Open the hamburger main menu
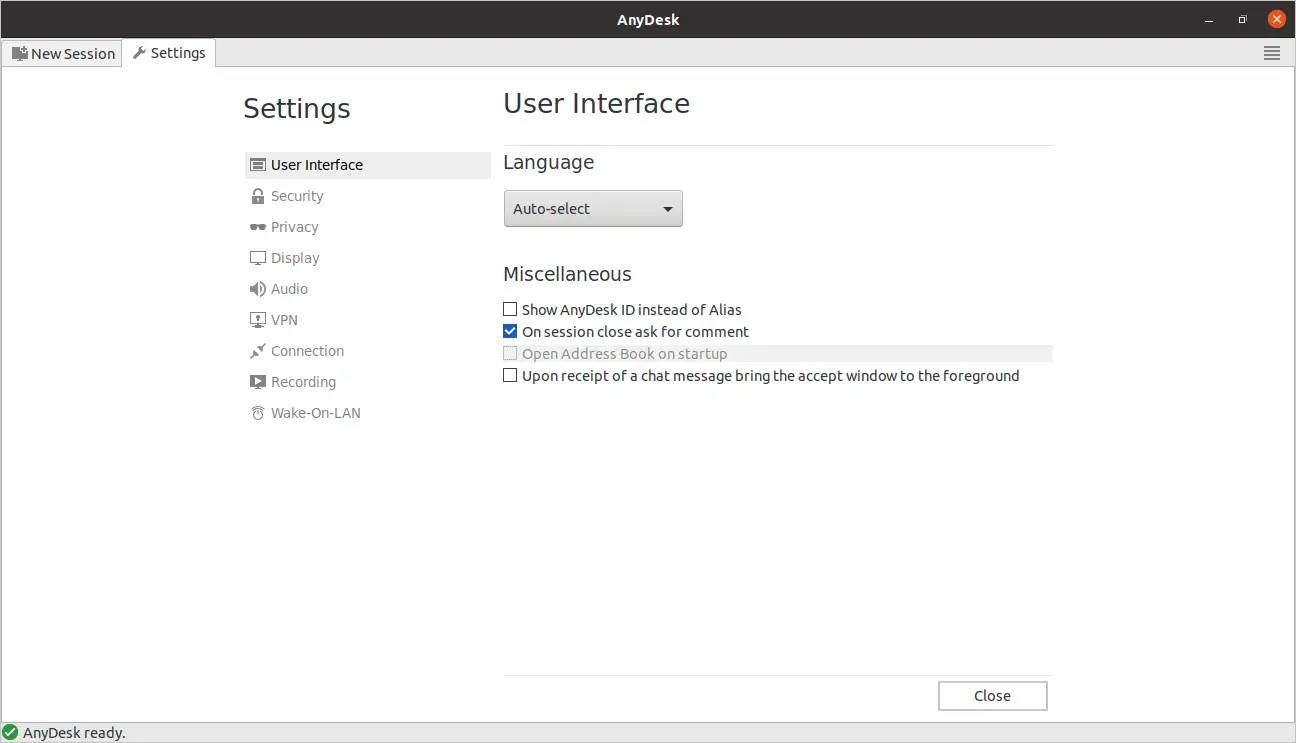This screenshot has width=1296, height=743. click(x=1272, y=54)
